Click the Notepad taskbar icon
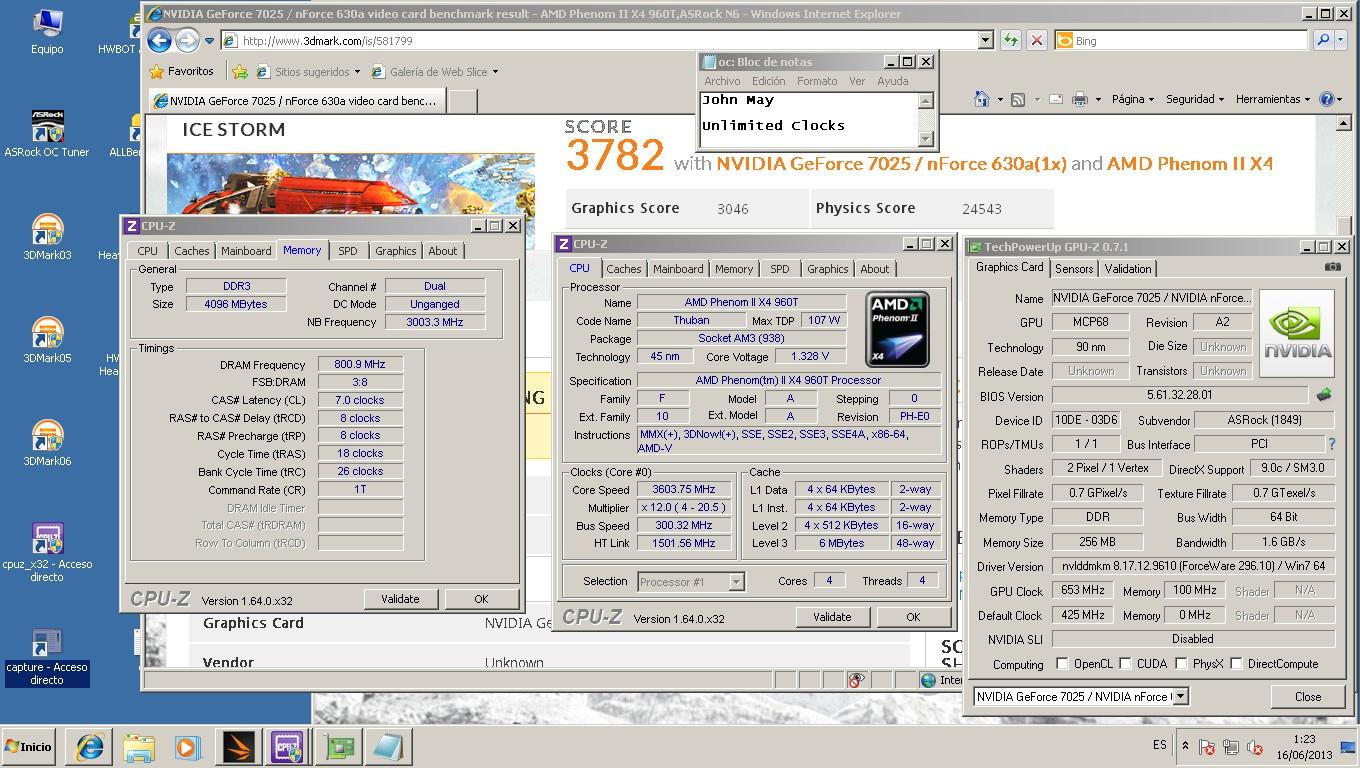This screenshot has width=1360, height=768. tap(386, 747)
